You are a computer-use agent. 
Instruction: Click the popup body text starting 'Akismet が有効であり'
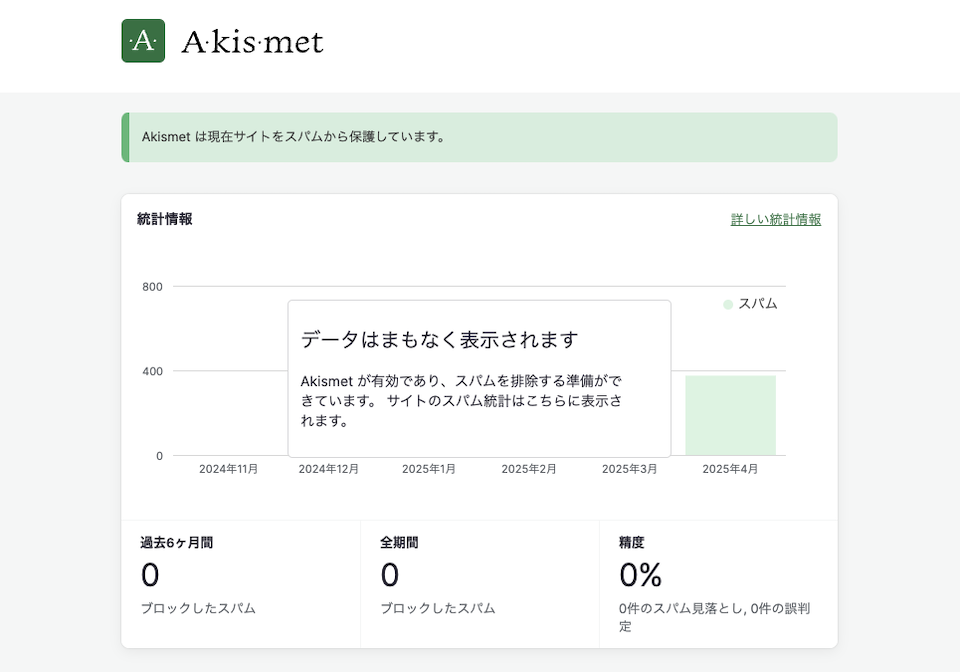tap(462, 400)
